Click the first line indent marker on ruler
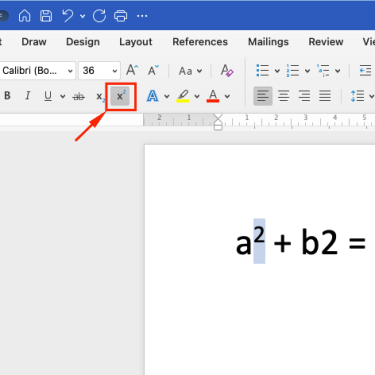 [218, 117]
